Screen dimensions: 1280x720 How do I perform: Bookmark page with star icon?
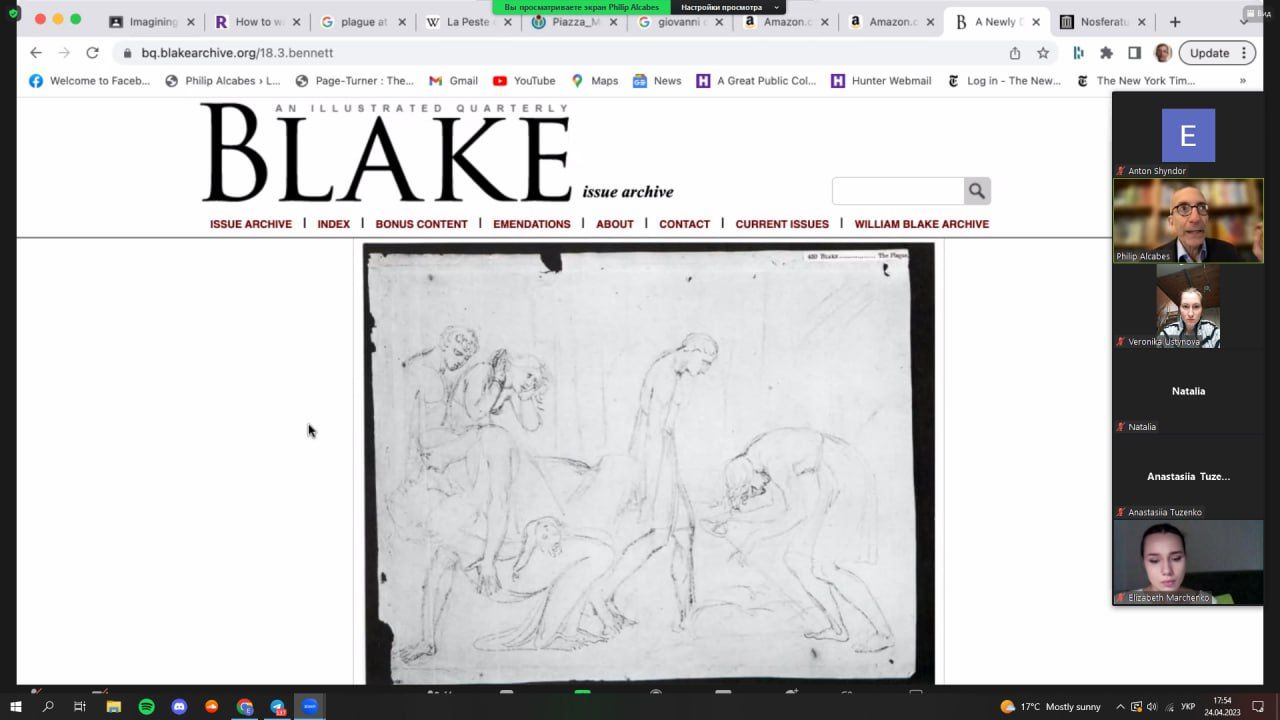1043,53
